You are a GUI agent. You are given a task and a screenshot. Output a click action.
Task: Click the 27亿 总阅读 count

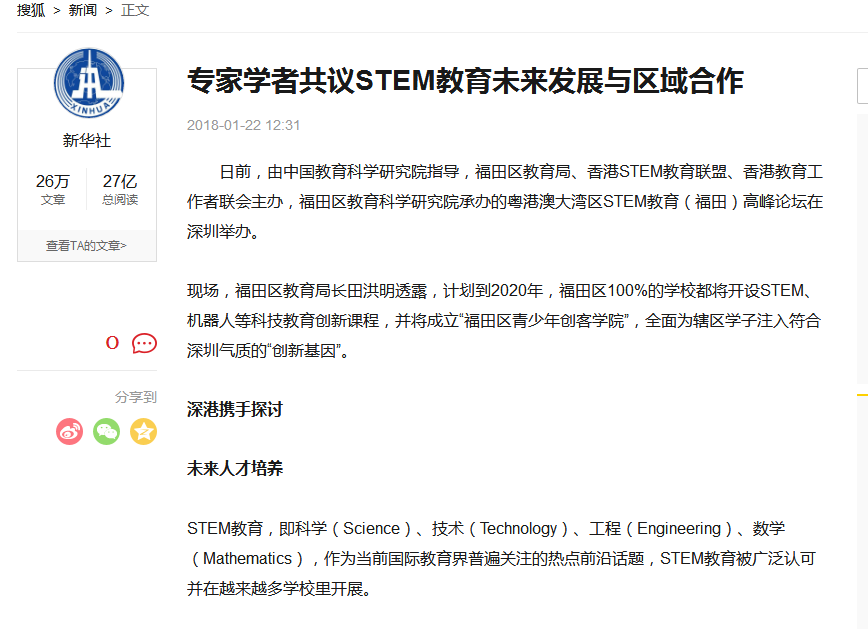click(120, 189)
